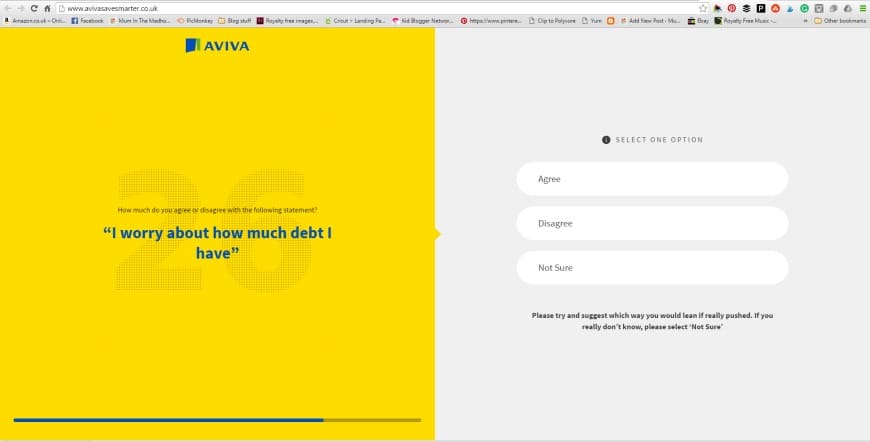Open the pinterest https bookmark

[x=491, y=21]
